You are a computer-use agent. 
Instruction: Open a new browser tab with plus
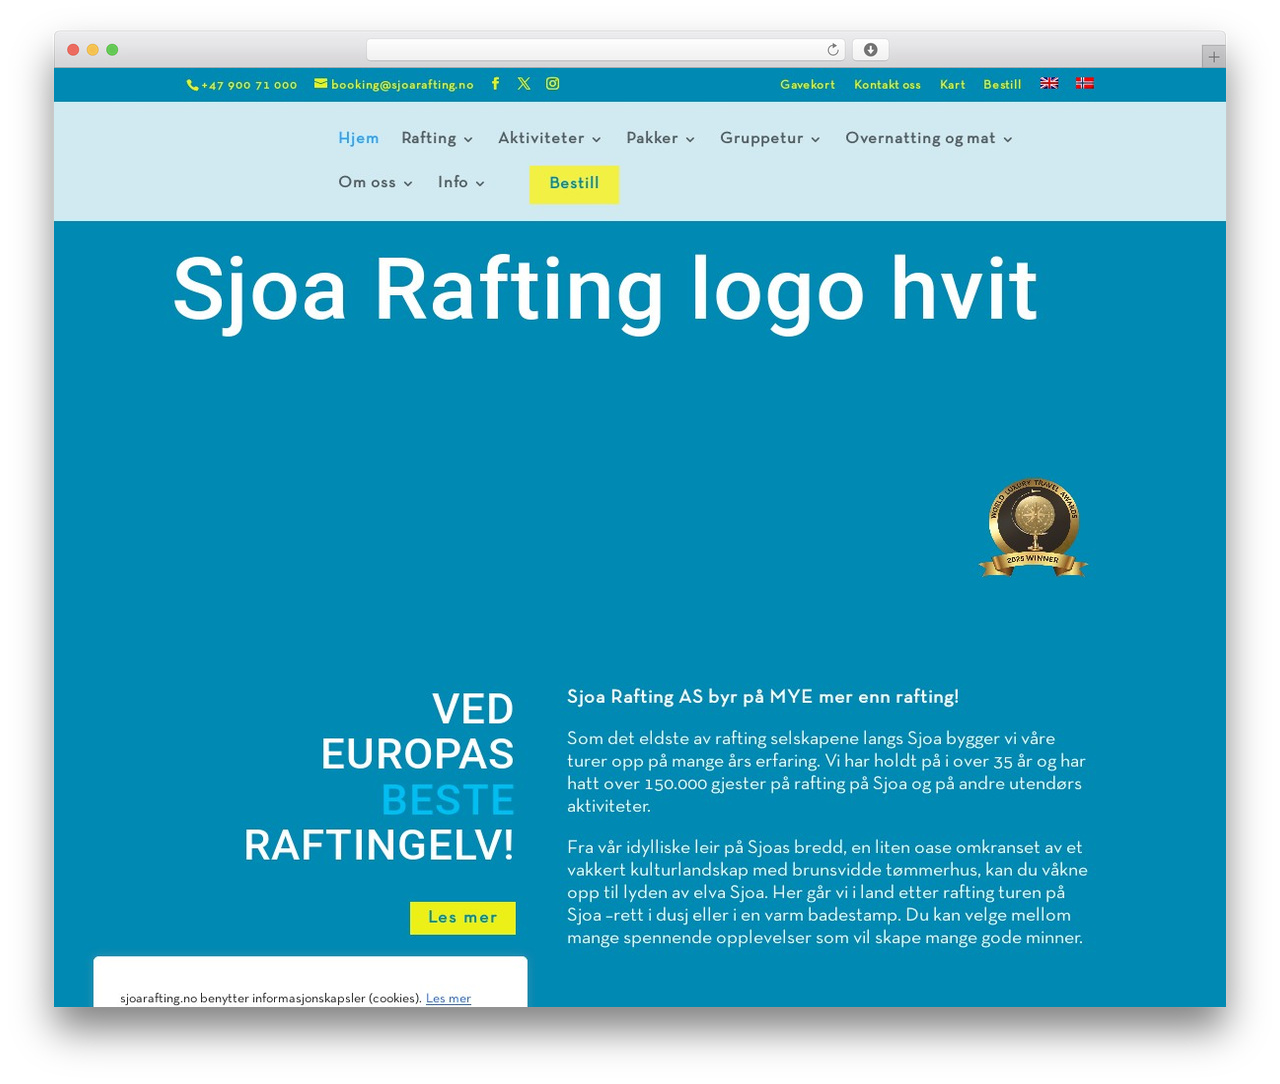click(x=1214, y=57)
